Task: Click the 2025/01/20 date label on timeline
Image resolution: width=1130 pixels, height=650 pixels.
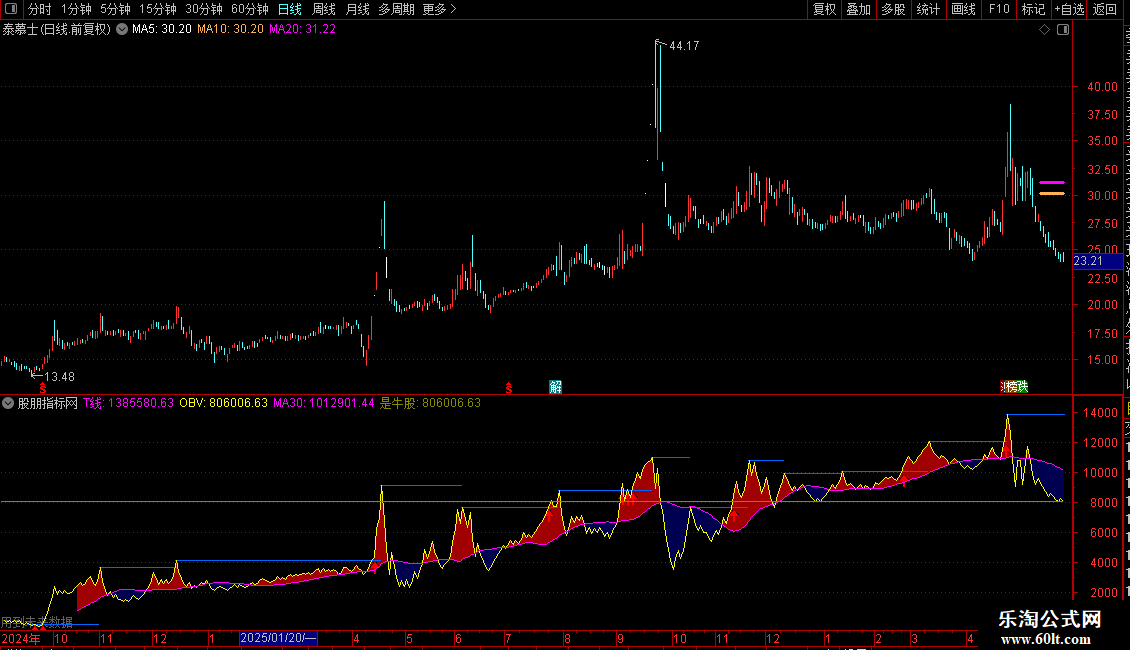Action: point(278,638)
